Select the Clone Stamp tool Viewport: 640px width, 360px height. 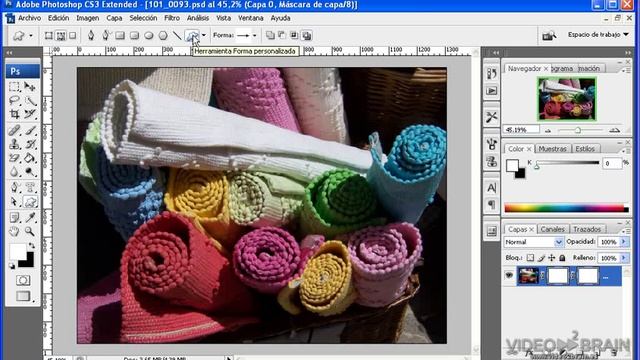point(14,144)
